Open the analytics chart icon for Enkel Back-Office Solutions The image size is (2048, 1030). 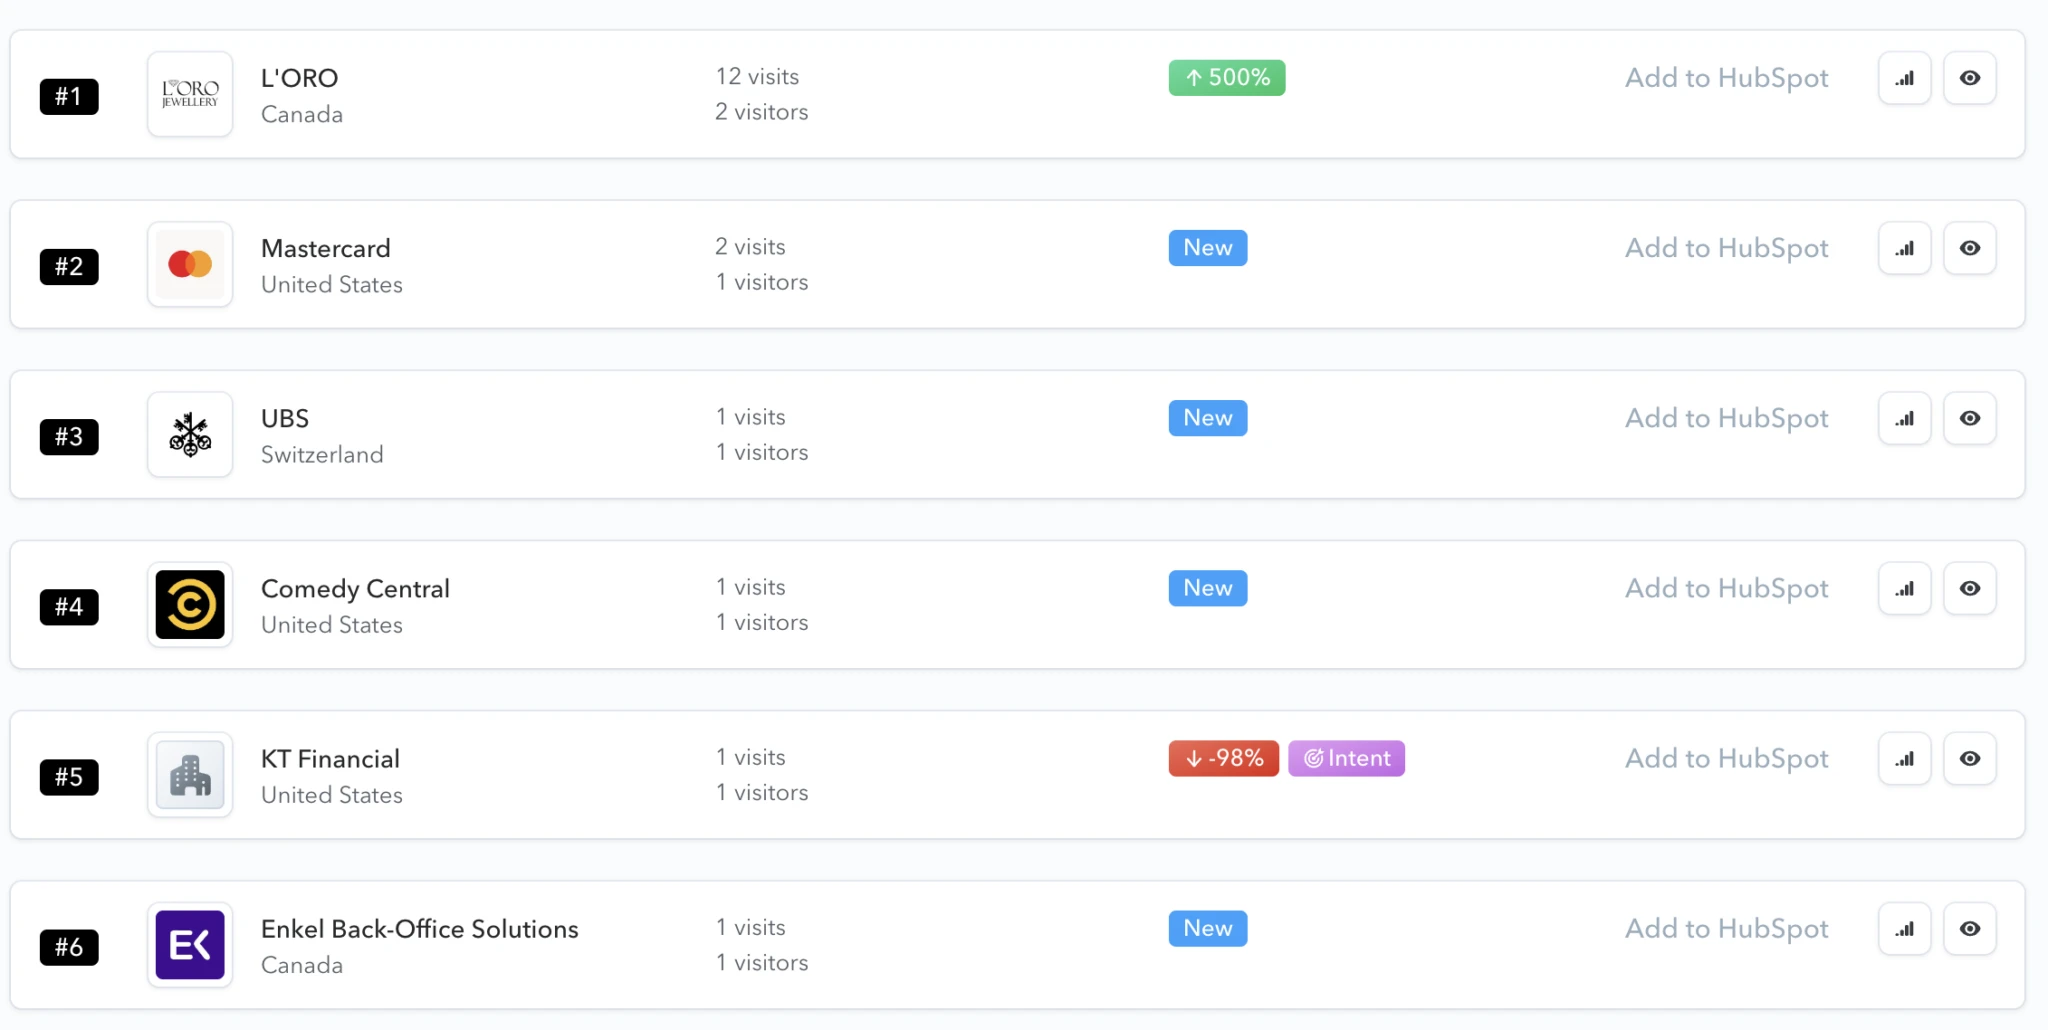pyautogui.click(x=1904, y=928)
